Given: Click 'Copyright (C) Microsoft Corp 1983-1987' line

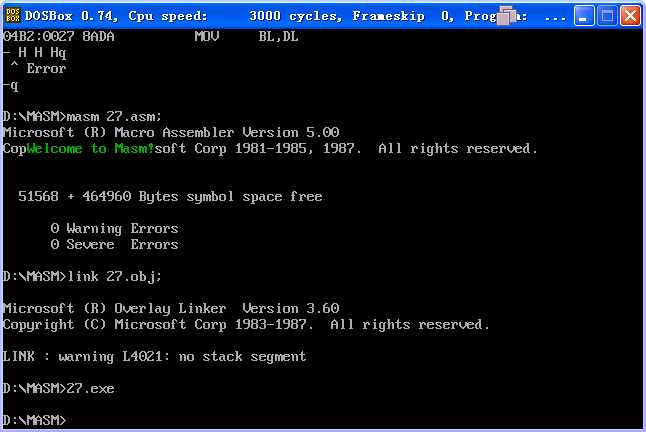Looking at the screenshot, I should pos(246,325).
